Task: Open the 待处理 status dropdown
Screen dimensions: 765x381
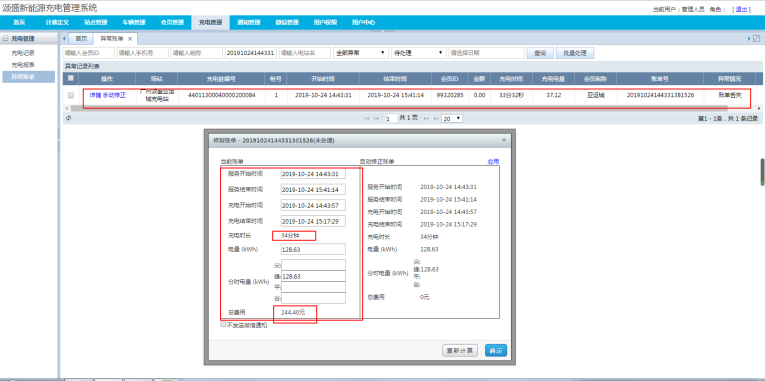Action: pyautogui.click(x=419, y=53)
